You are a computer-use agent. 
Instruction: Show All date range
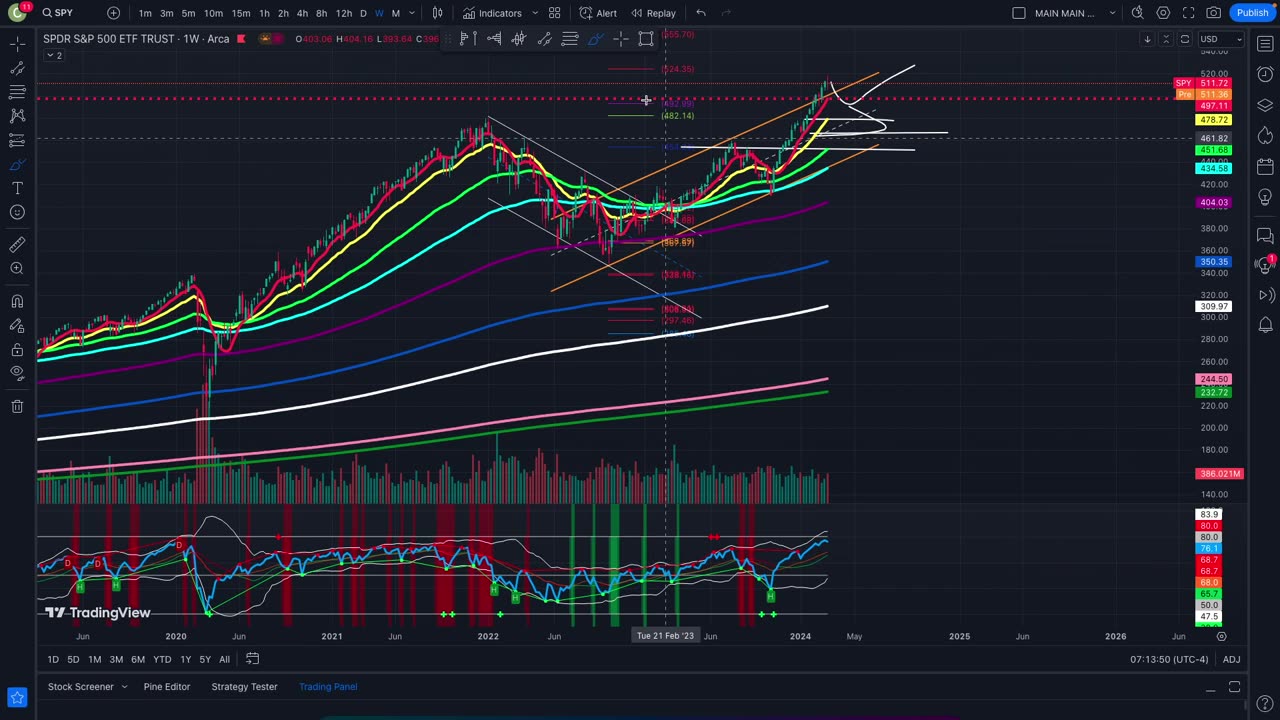[224, 659]
